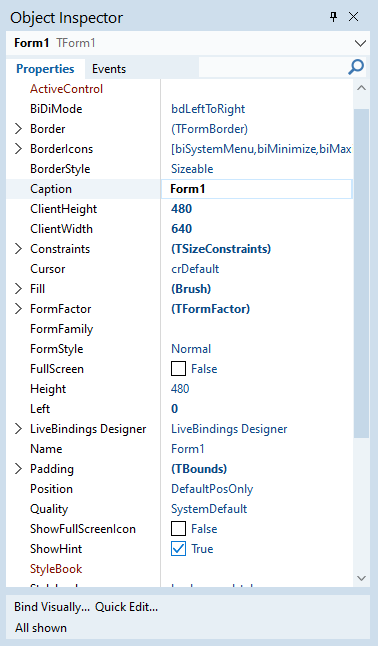Click the Bind Visually... link
Image resolution: width=378 pixels, height=646 pixels.
(52, 607)
